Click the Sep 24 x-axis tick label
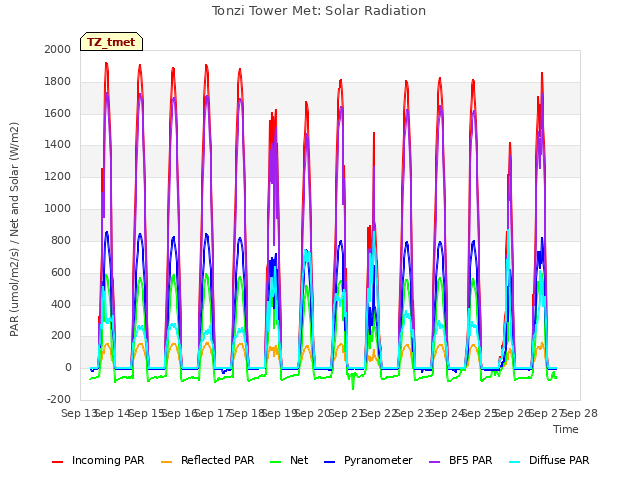Image resolution: width=640 pixels, height=480 pixels. pyautogui.click(x=447, y=413)
